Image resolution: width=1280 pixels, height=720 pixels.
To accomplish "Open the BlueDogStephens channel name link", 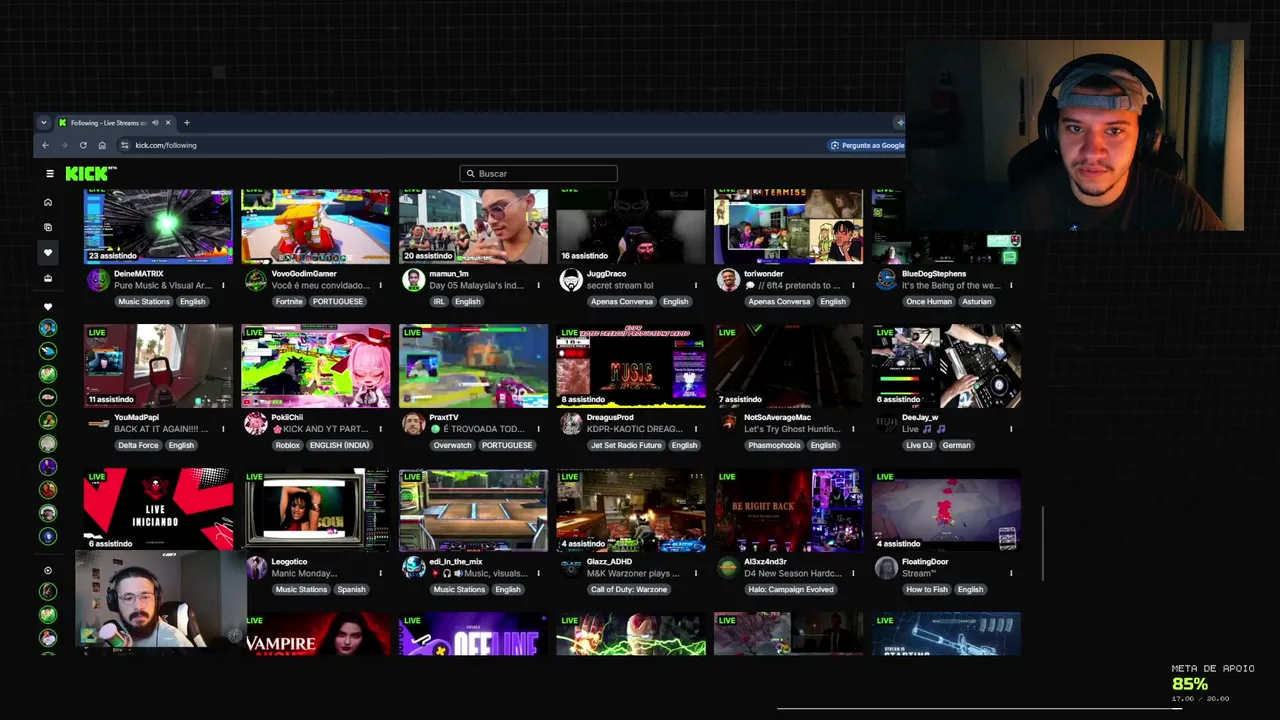I will pyautogui.click(x=934, y=273).
